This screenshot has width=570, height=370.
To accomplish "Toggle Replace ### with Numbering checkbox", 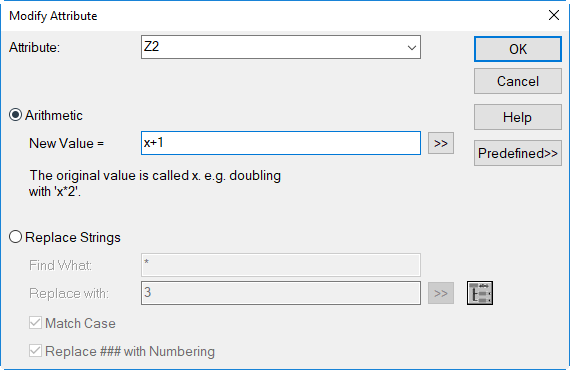I will pos(35,351).
